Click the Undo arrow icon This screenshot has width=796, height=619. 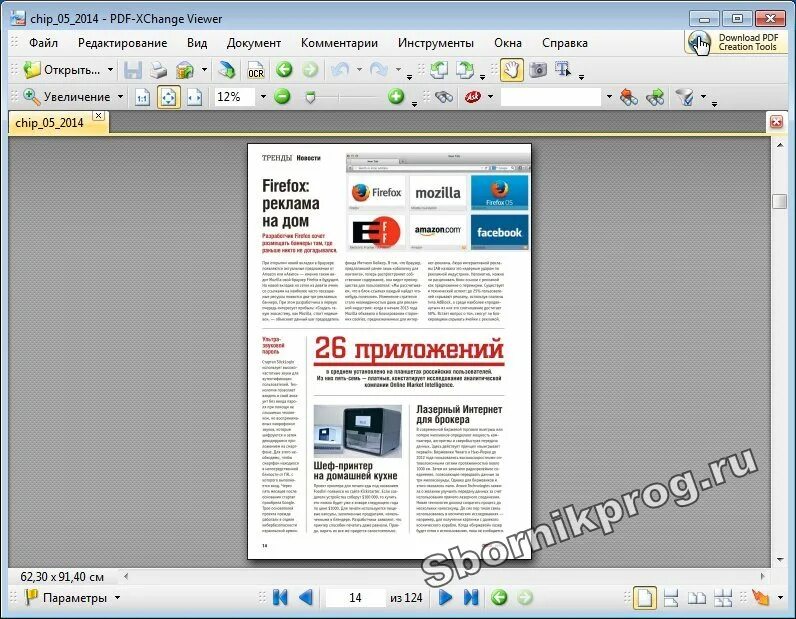pyautogui.click(x=341, y=70)
